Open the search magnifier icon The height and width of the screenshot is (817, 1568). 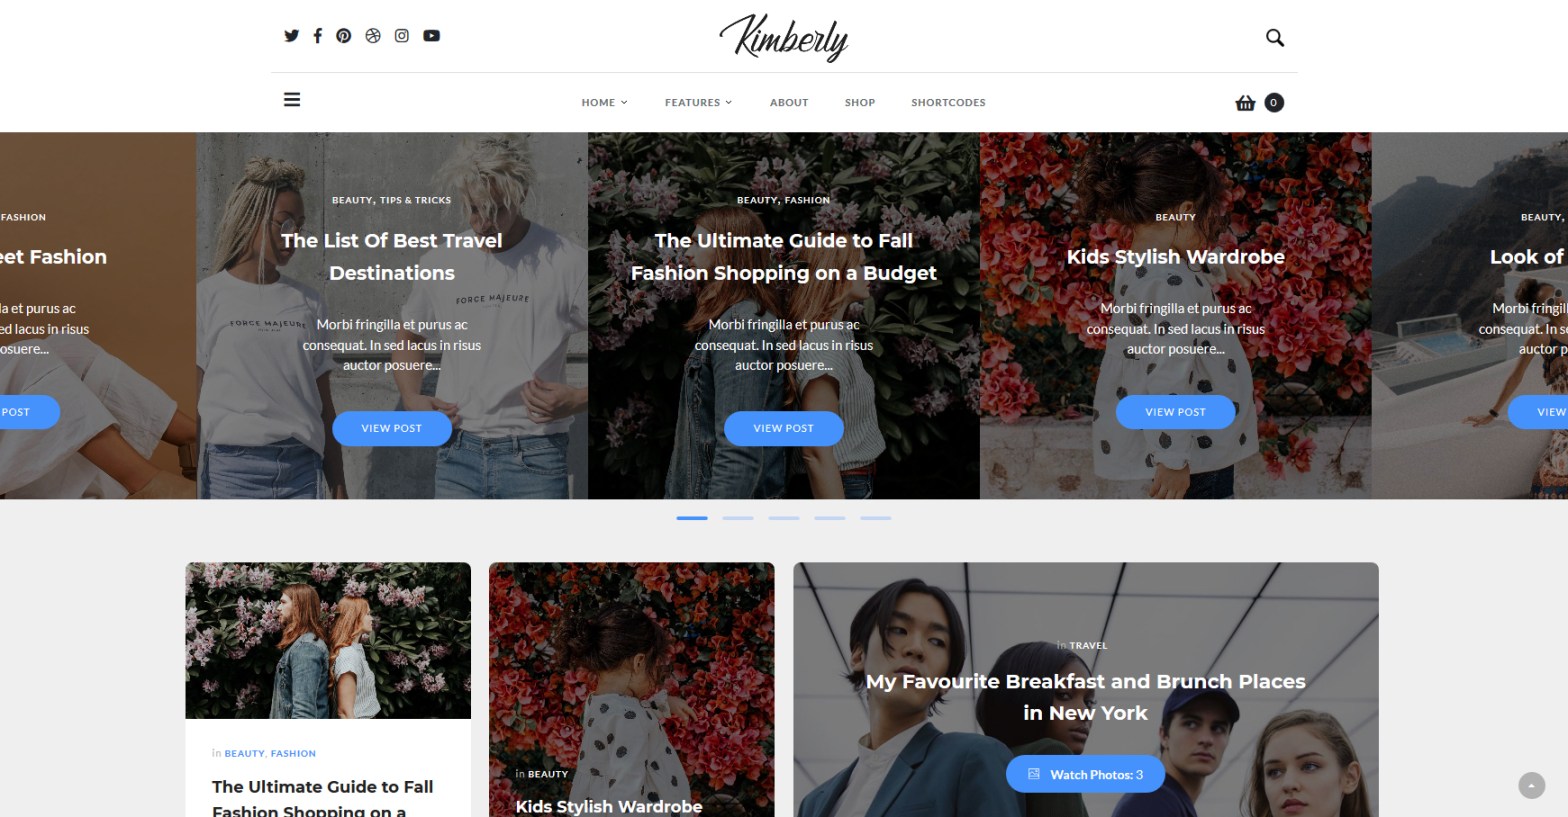click(x=1274, y=38)
